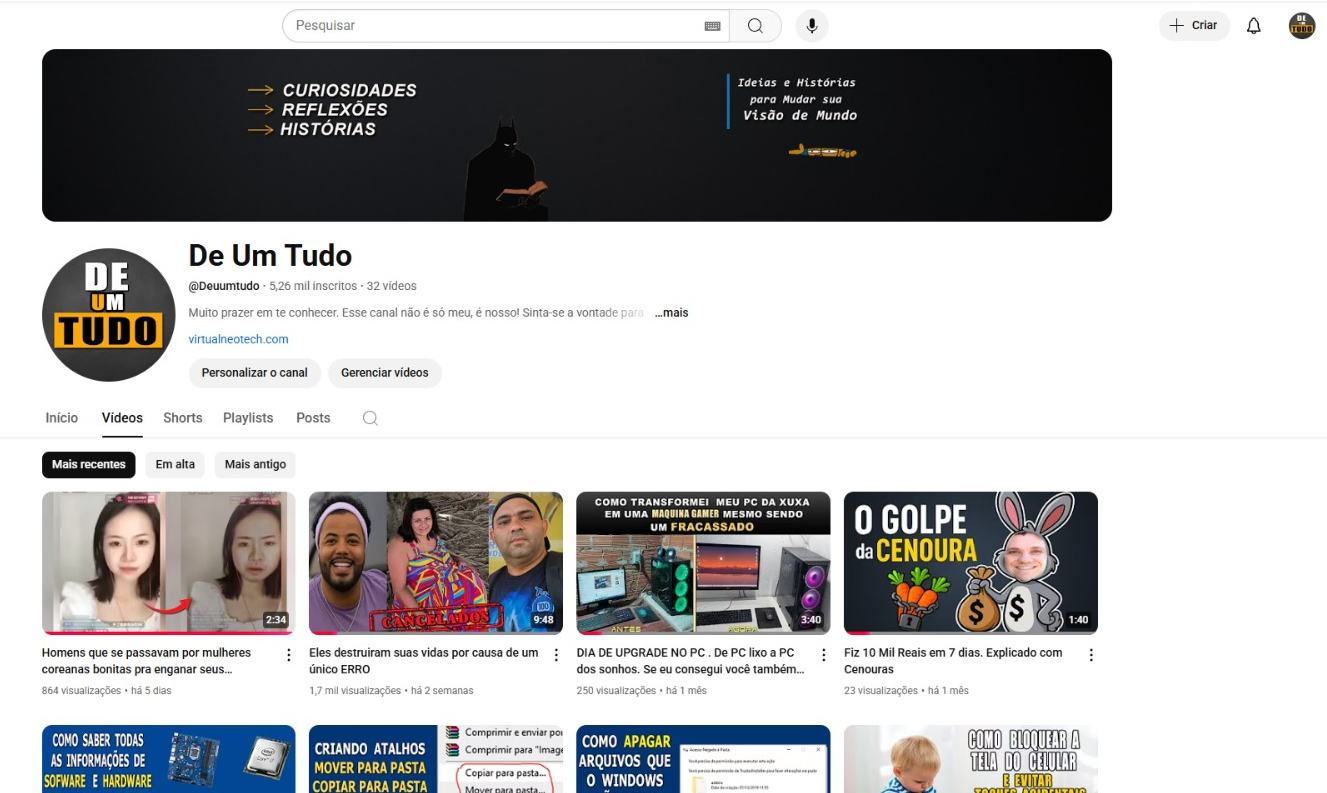Click the Criar button
Image resolution: width=1327 pixels, height=793 pixels.
[x=1194, y=26]
